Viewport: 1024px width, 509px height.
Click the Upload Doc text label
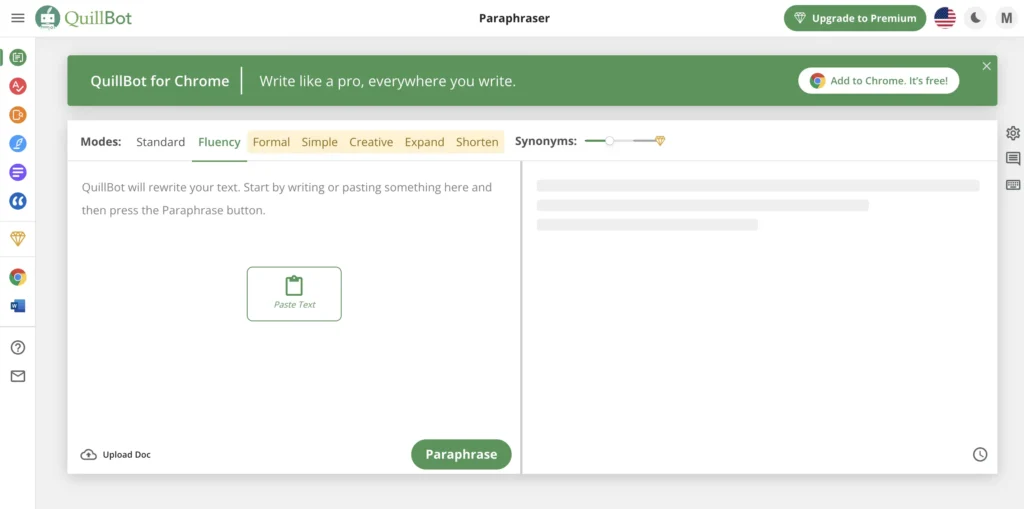[x=127, y=455]
